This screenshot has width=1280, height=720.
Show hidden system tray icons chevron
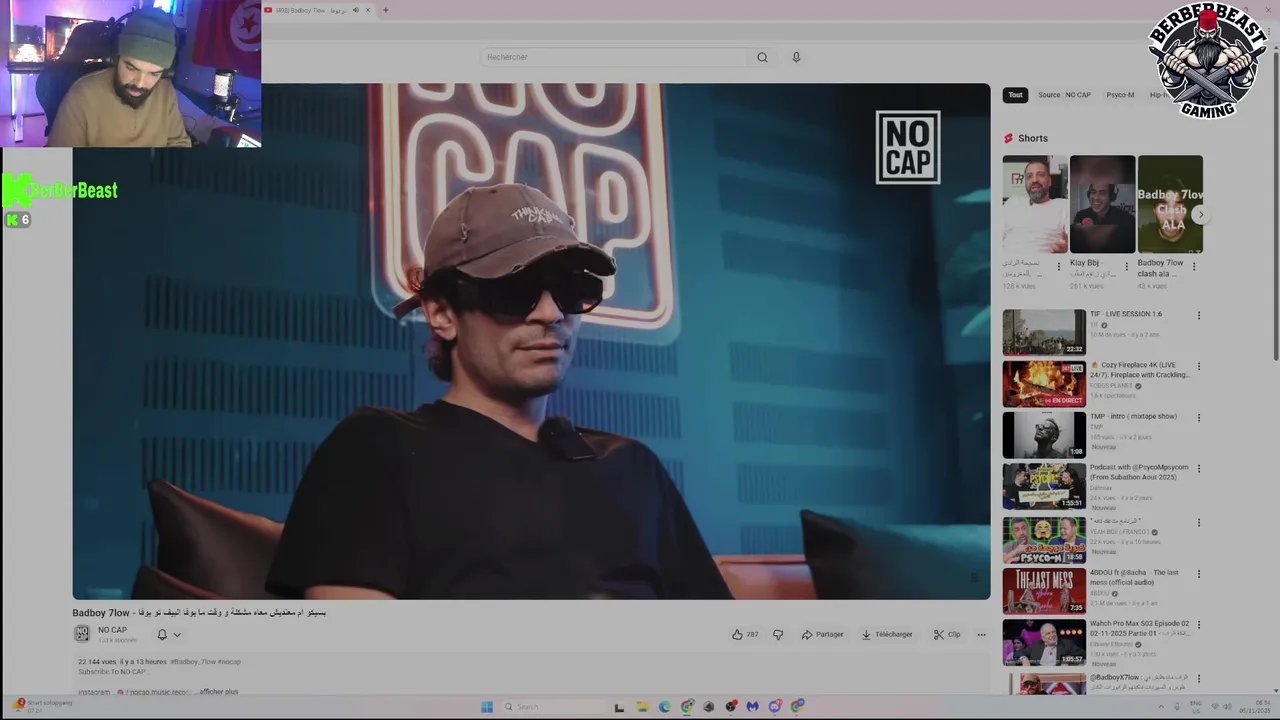point(1161,707)
